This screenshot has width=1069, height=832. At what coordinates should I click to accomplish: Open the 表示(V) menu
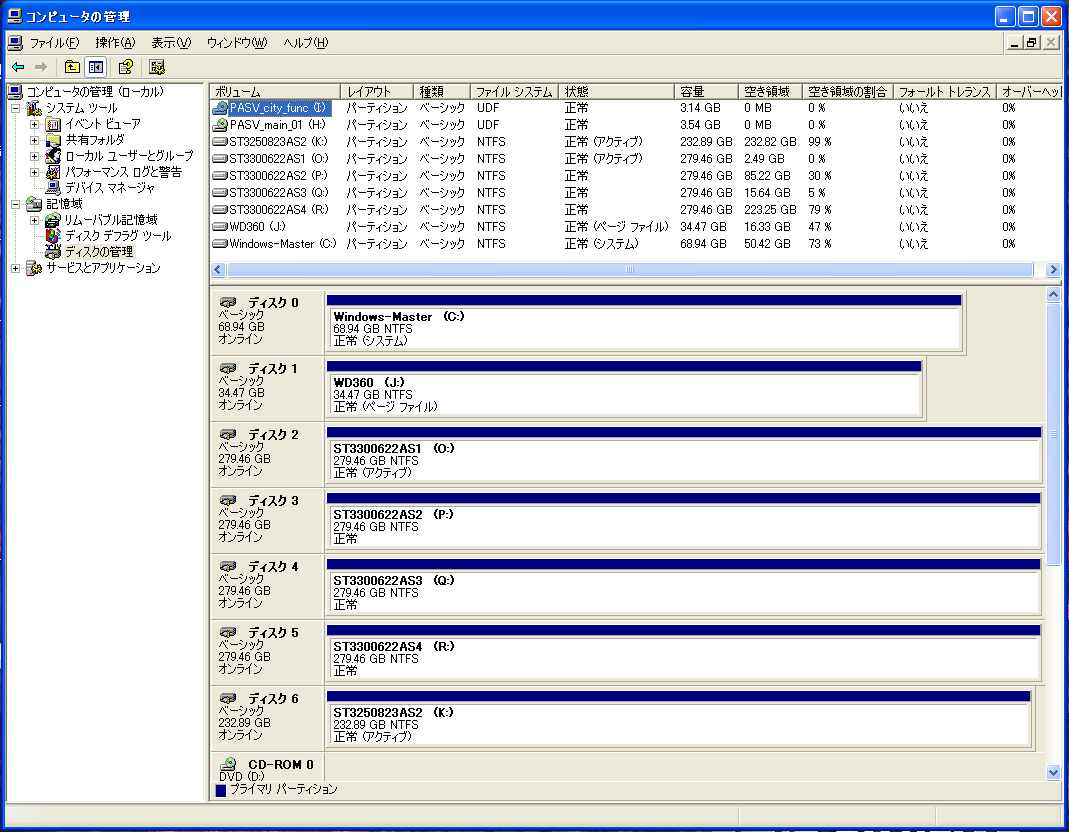pyautogui.click(x=170, y=43)
